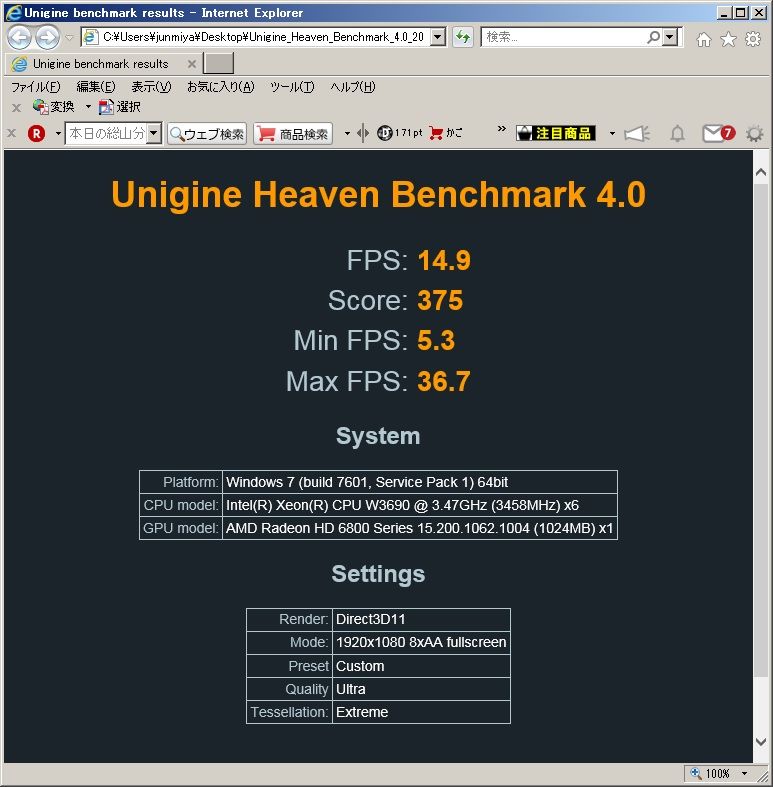Image resolution: width=773 pixels, height=787 pixels.
Task: Click the Max FPS value 36.7
Action: click(444, 381)
